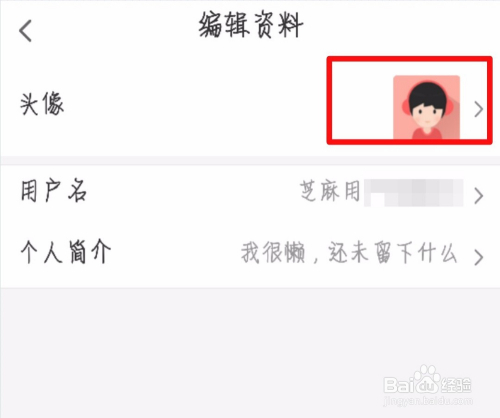Image resolution: width=500 pixels, height=418 pixels.
Task: Click the blurred part of the username
Action: coord(413,193)
